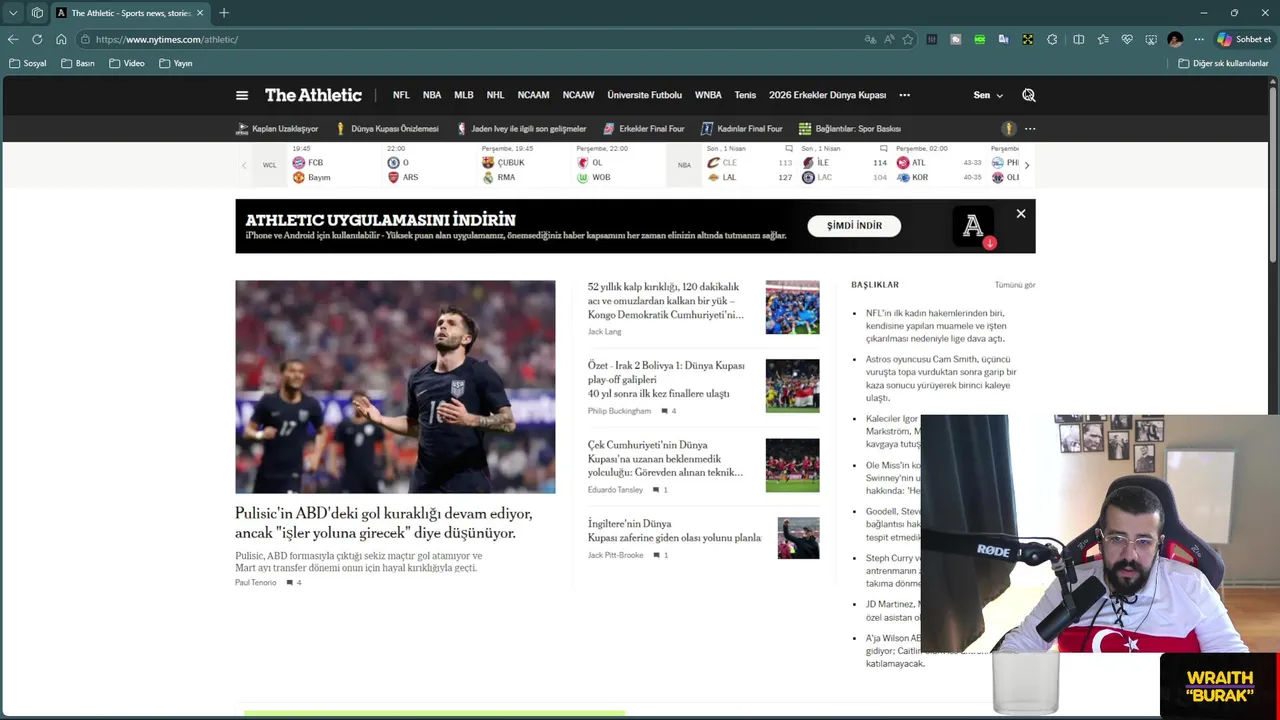
Task: Open the NFL section
Action: [401, 95]
